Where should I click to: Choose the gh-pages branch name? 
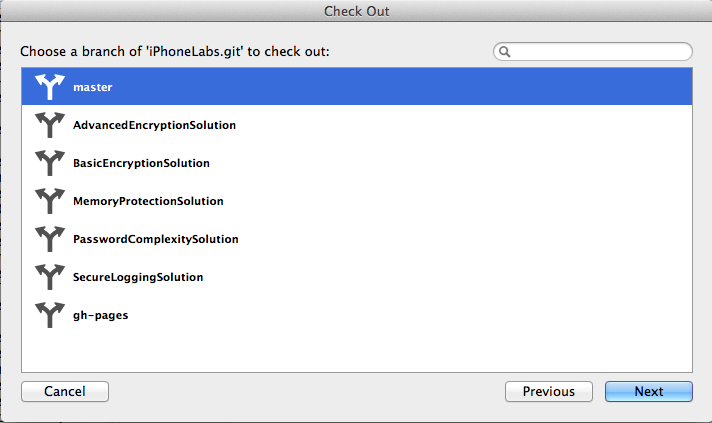[x=100, y=315]
